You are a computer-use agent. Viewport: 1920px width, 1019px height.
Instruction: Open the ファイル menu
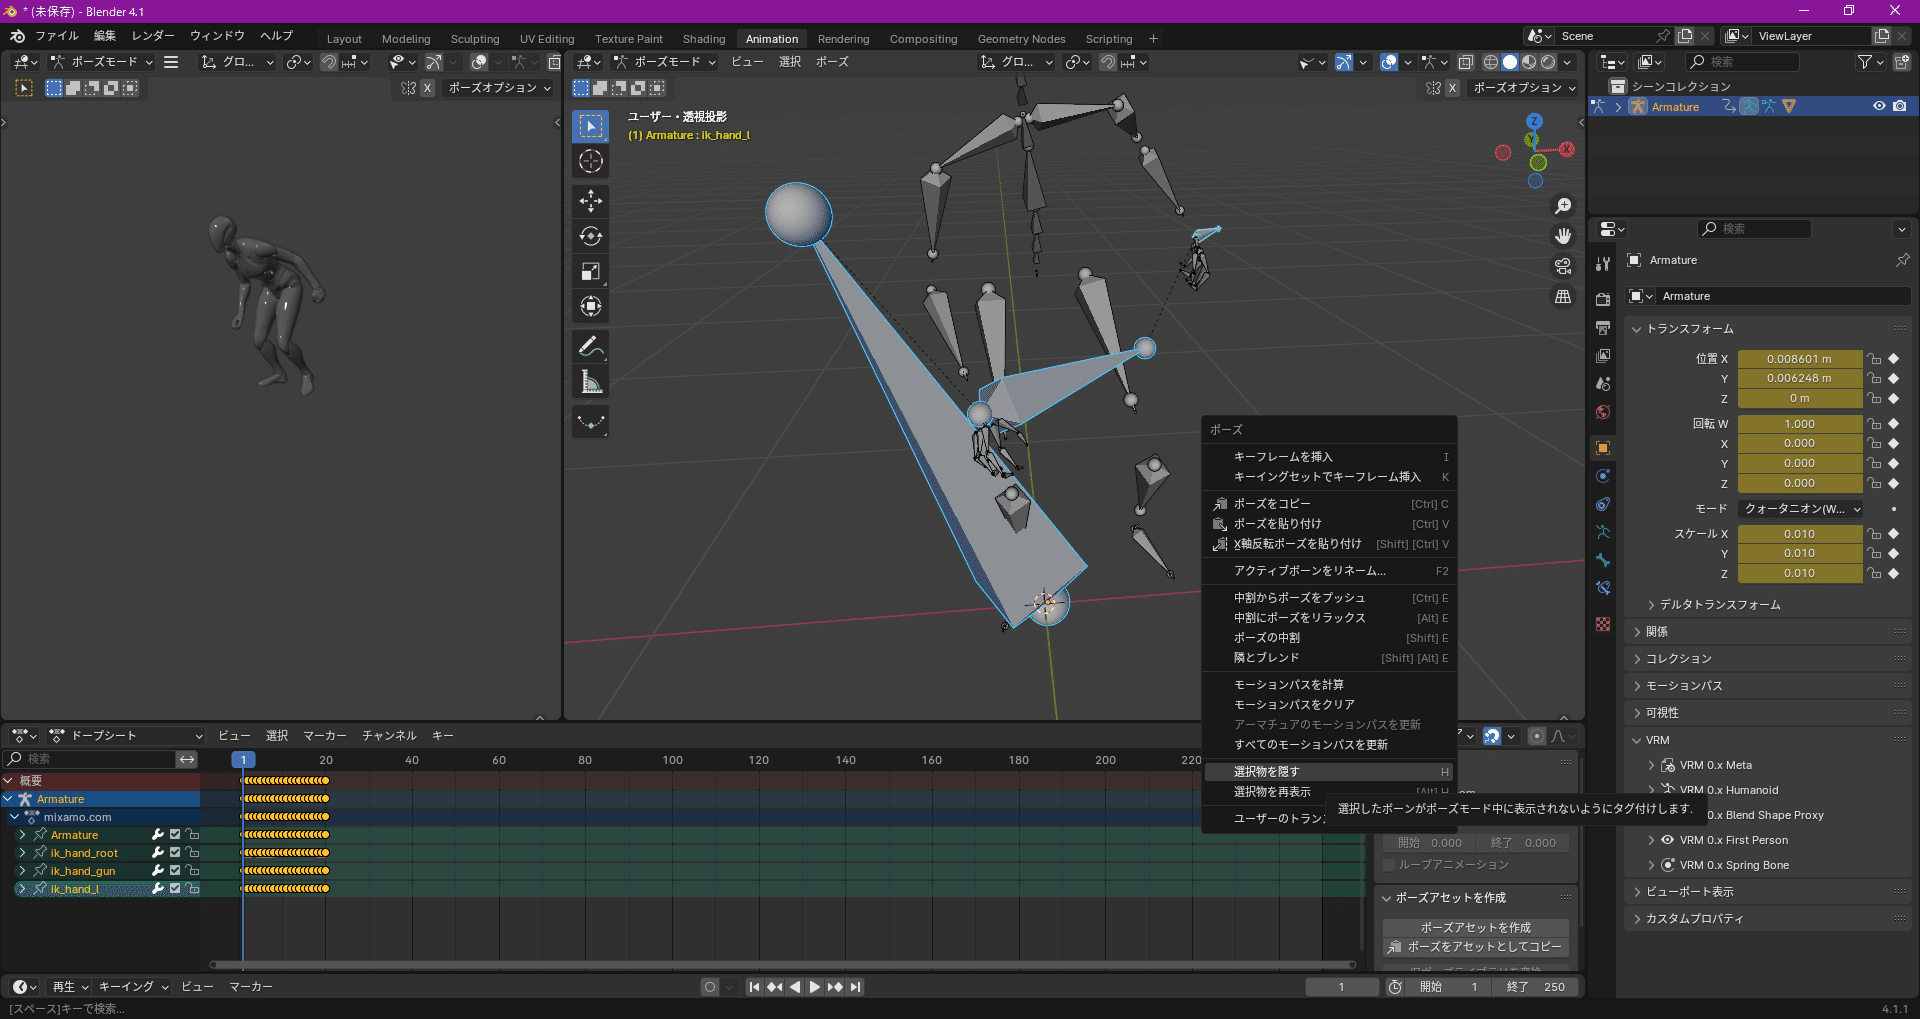(x=56, y=36)
